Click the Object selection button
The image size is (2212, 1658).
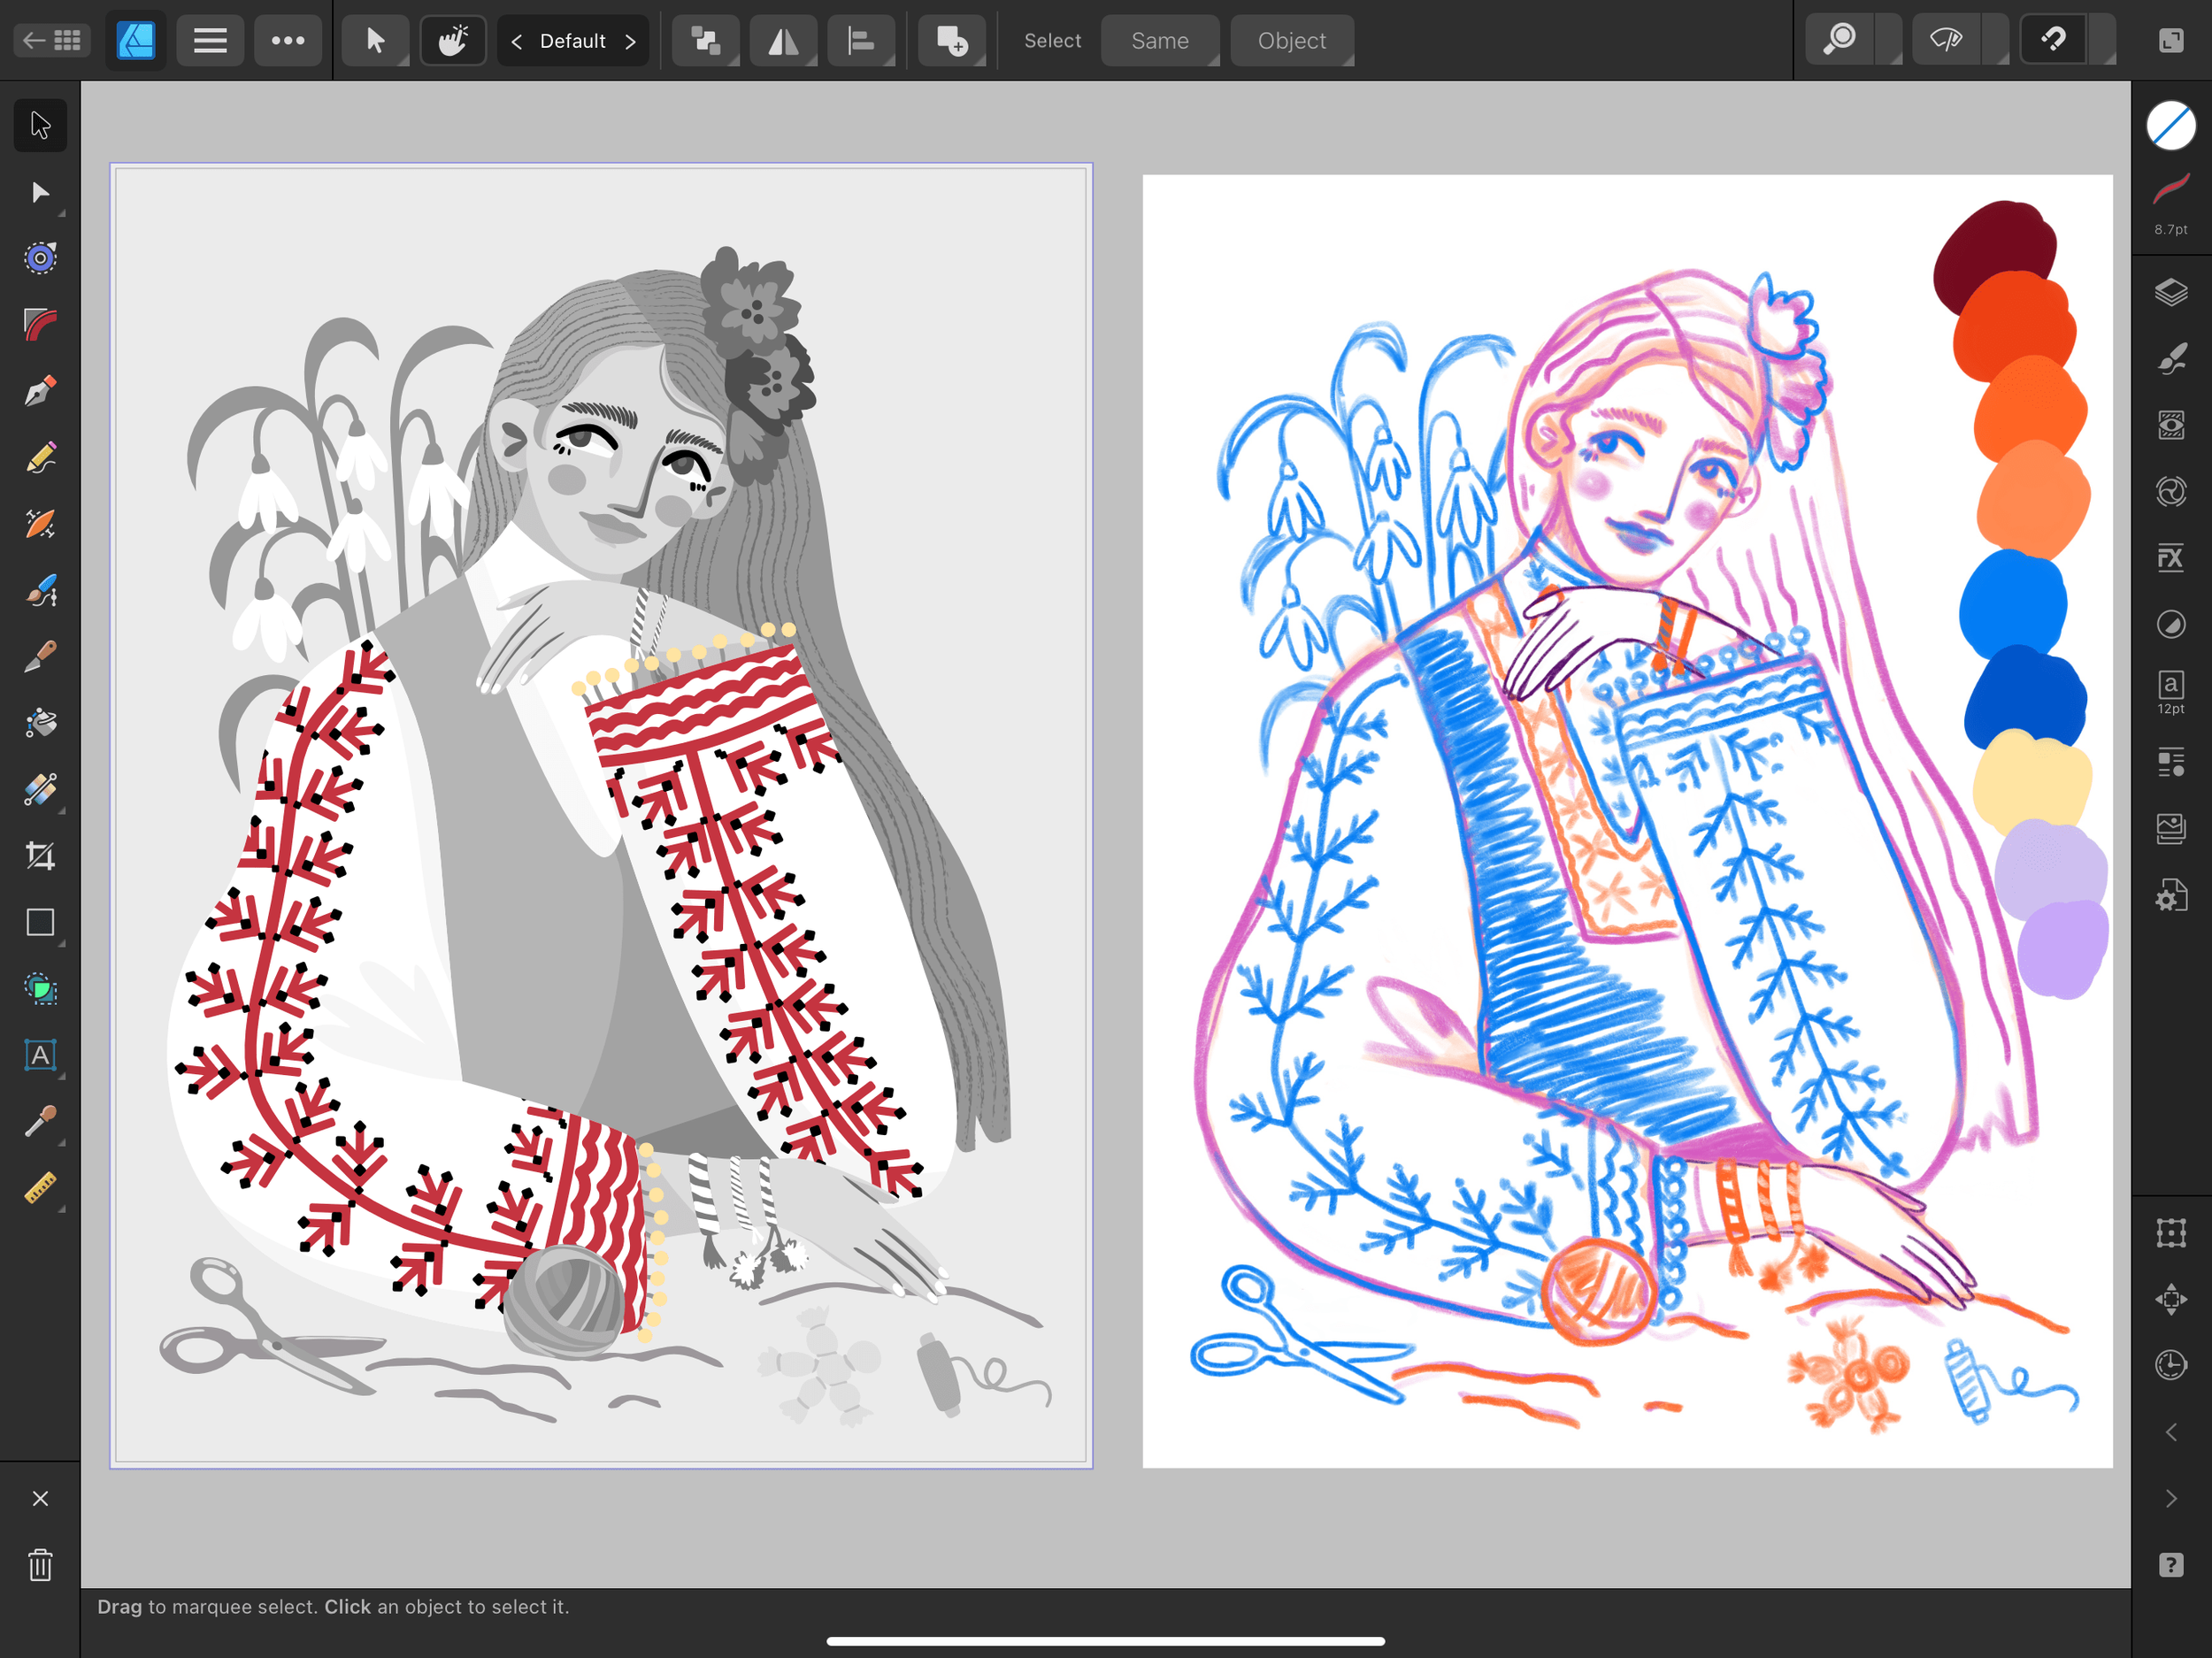click(x=1292, y=40)
